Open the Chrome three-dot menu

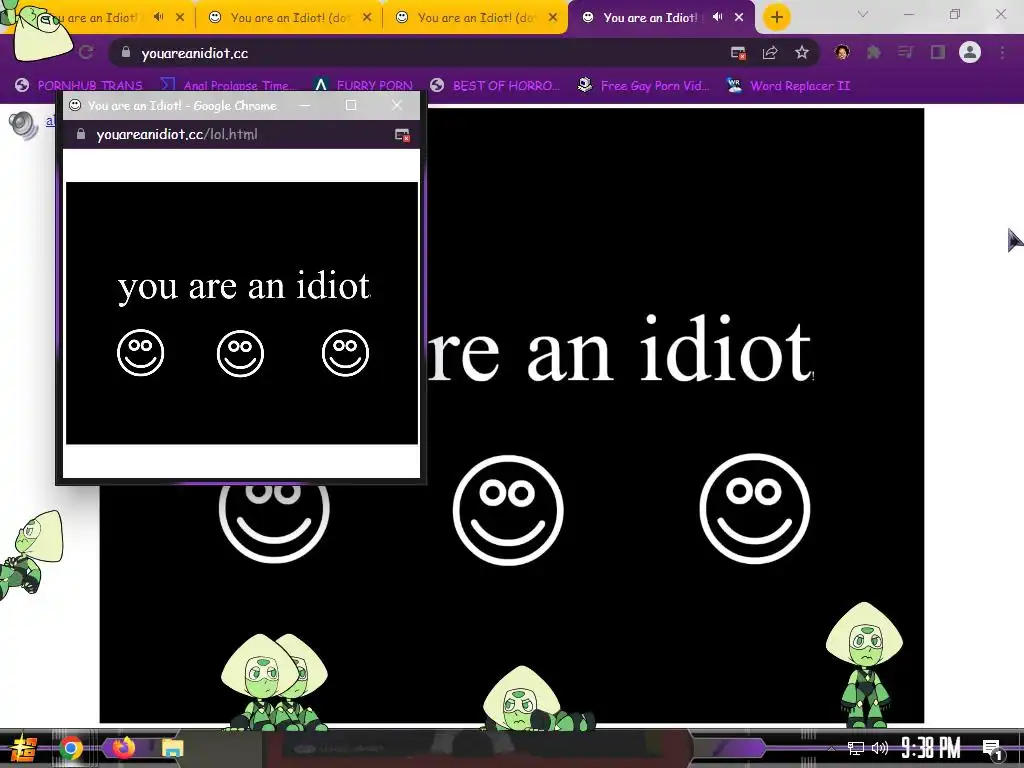[x=1002, y=52]
